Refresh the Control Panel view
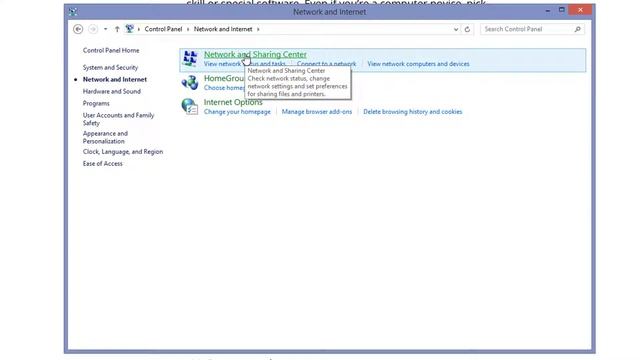The height and width of the screenshot is (360, 640). 467,29
